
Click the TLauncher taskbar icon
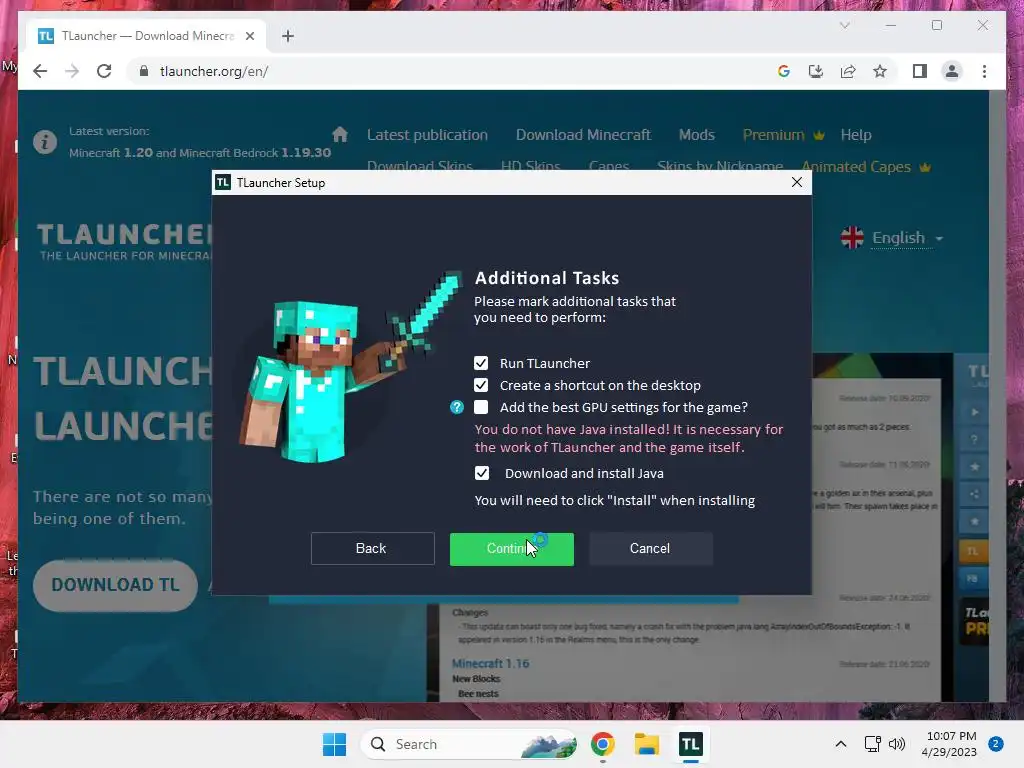[x=690, y=744]
